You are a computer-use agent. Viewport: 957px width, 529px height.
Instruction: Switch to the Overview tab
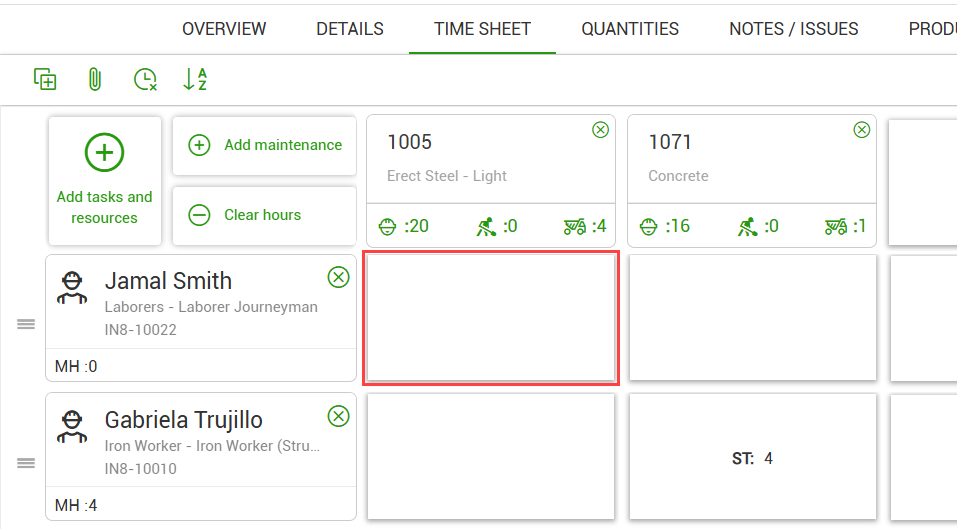point(224,29)
